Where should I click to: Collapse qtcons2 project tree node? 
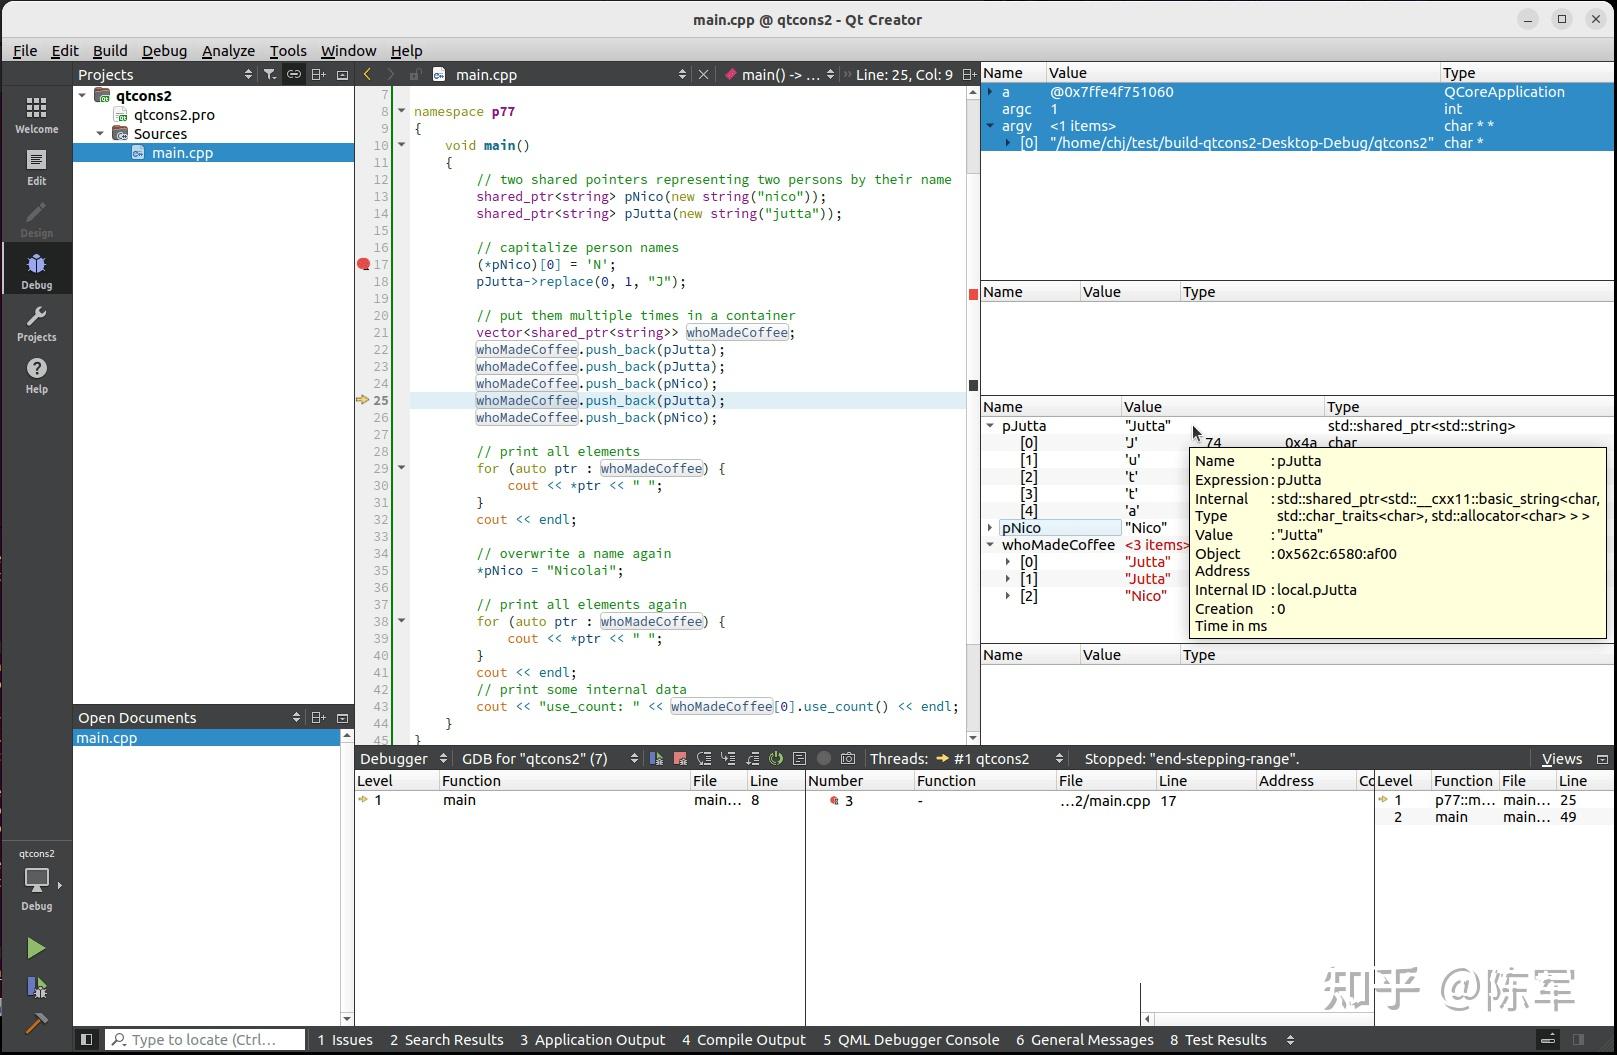pyautogui.click(x=82, y=96)
